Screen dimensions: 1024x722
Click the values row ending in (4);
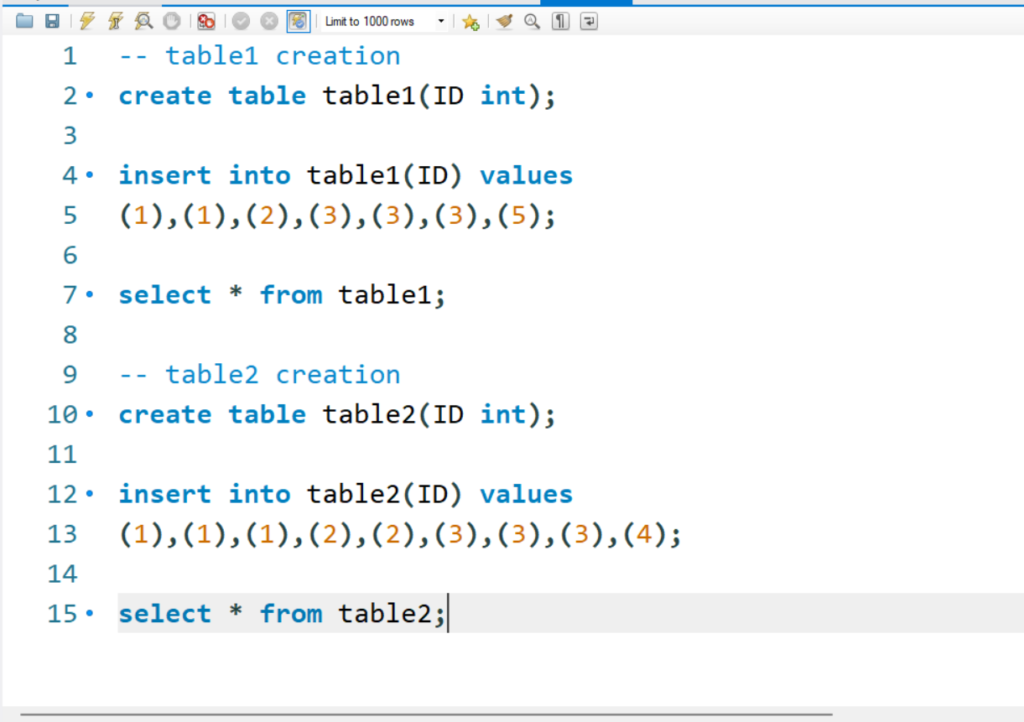400,535
